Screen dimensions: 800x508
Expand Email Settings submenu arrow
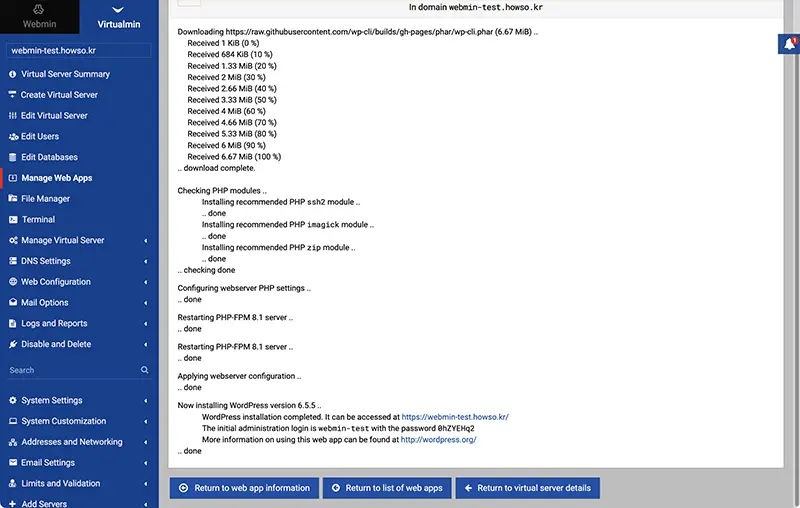click(x=146, y=463)
